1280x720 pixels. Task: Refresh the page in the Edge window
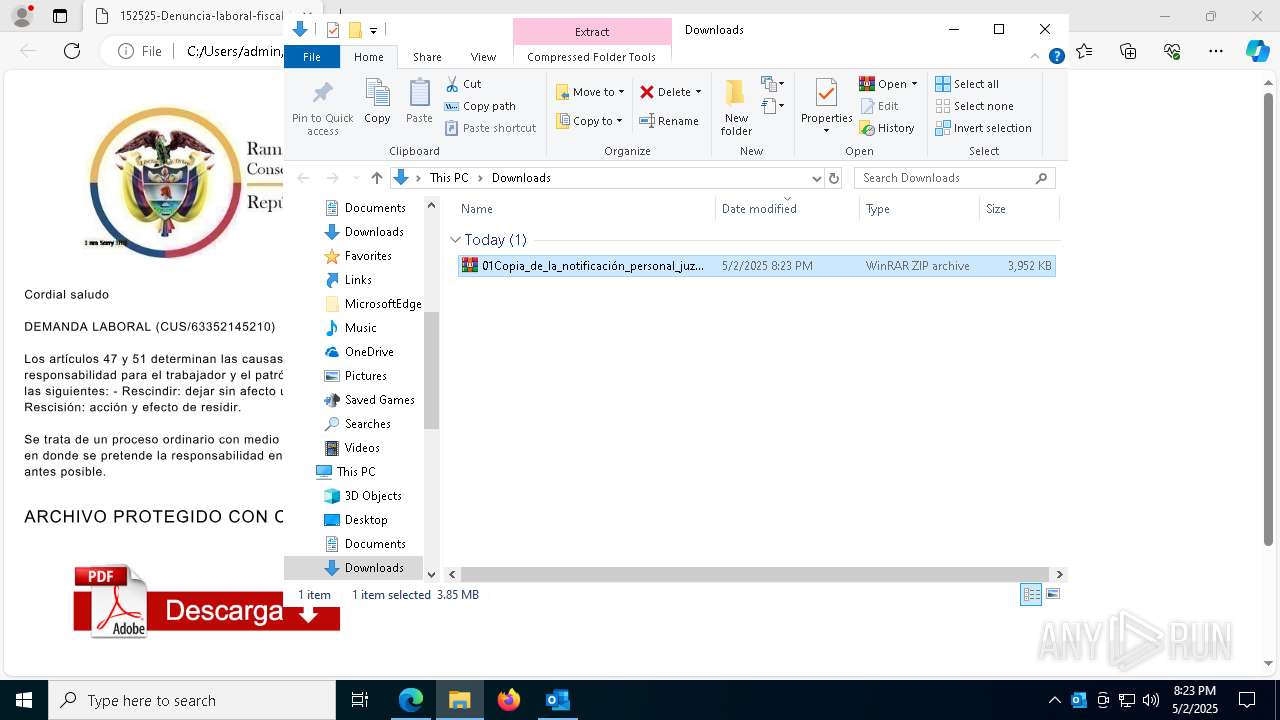point(72,51)
